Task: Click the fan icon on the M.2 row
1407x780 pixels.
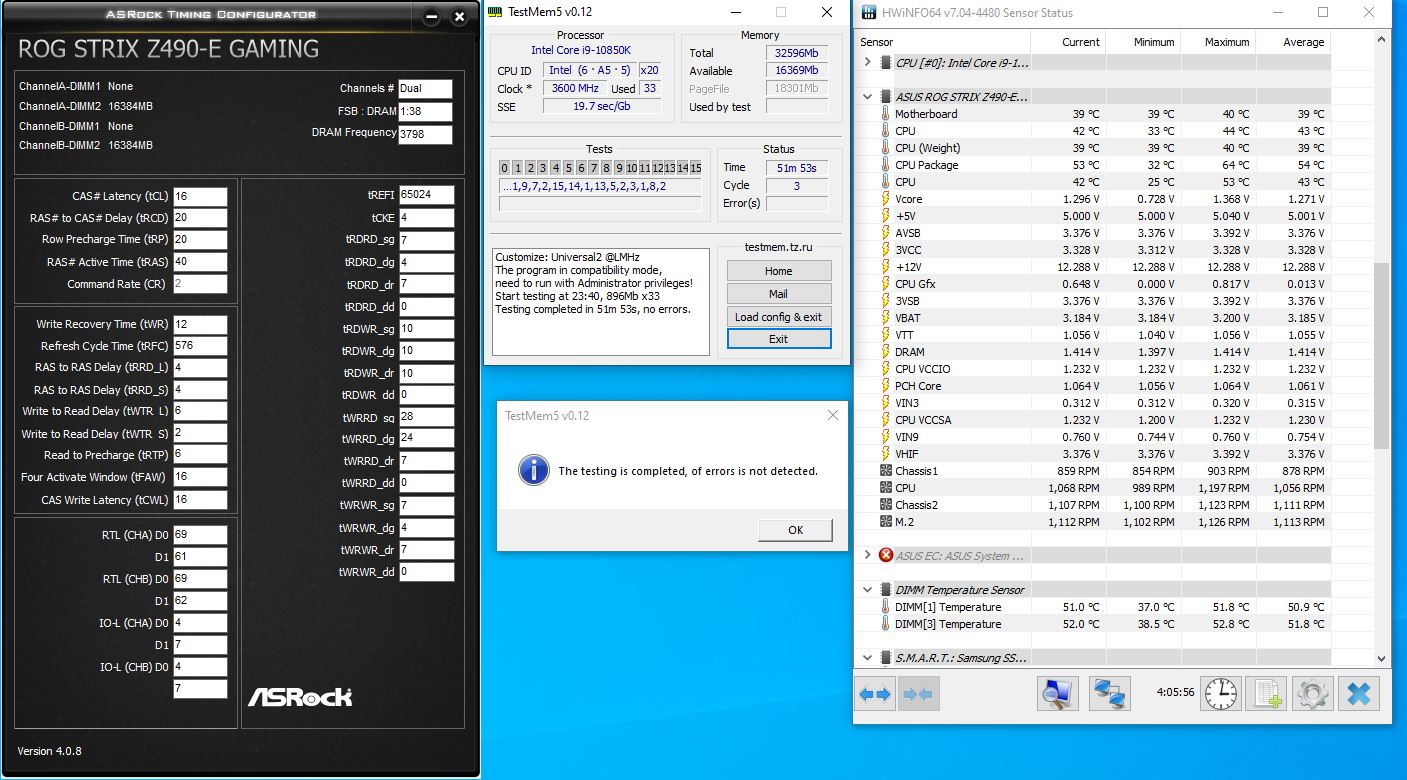Action: click(x=885, y=522)
